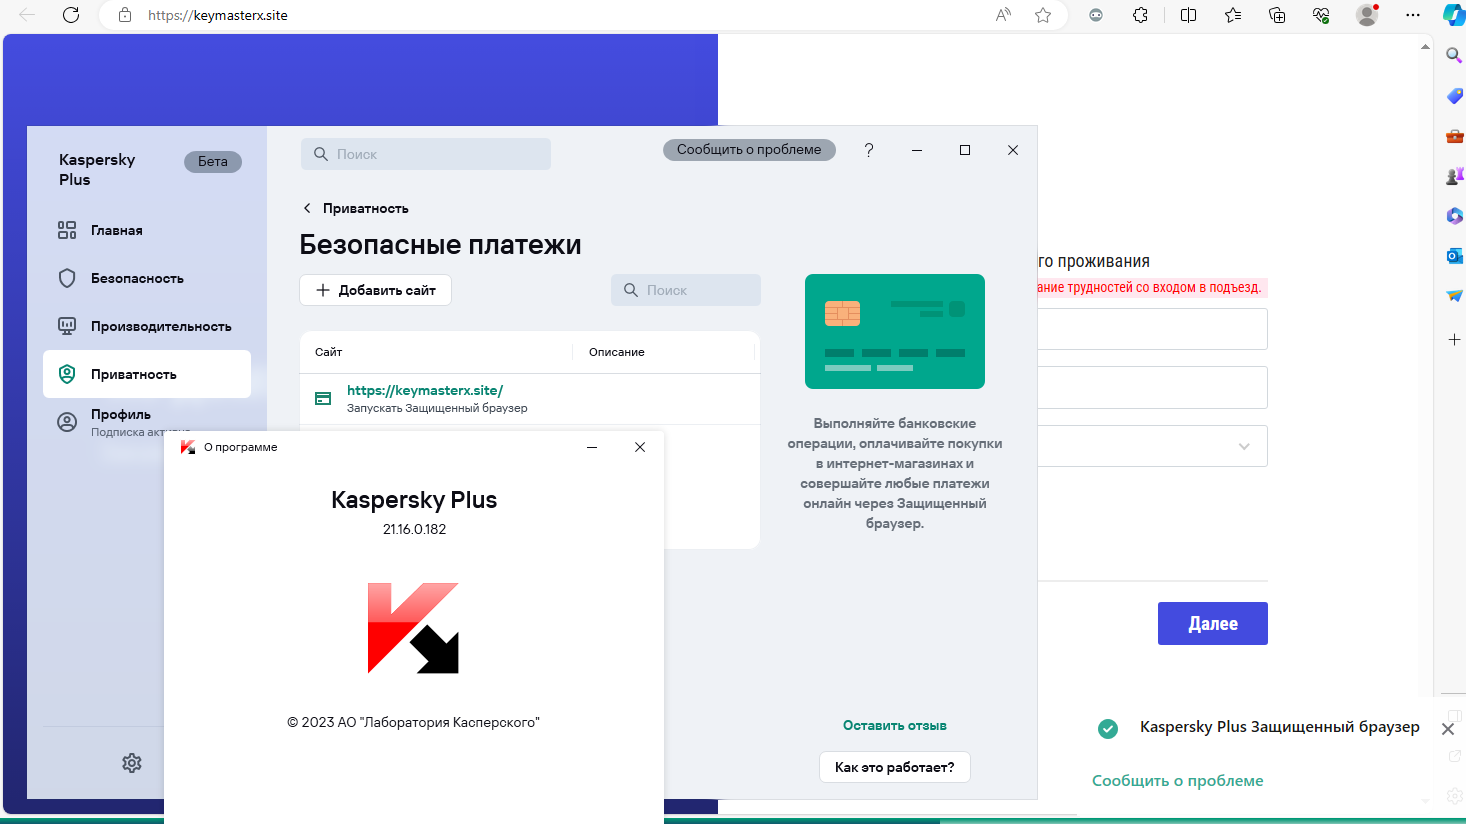The width and height of the screenshot is (1466, 824).
Task: Maximize the Kaspersky Plus window
Action: point(965,150)
